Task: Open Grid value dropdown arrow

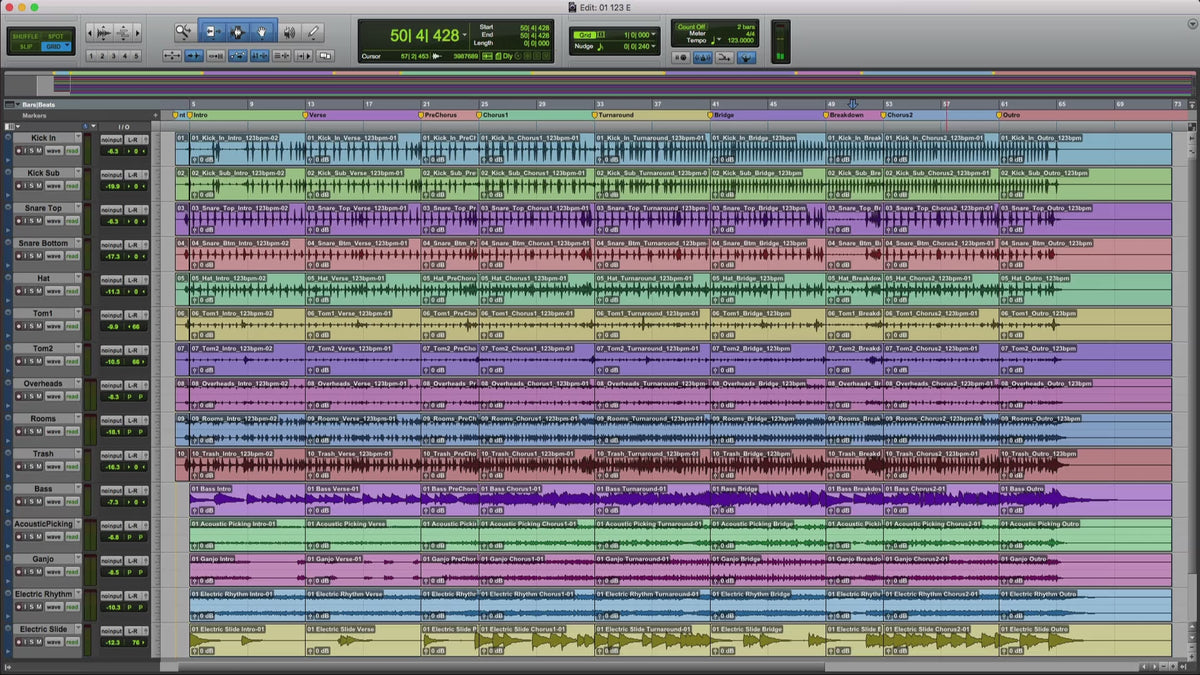Action: [x=654, y=34]
